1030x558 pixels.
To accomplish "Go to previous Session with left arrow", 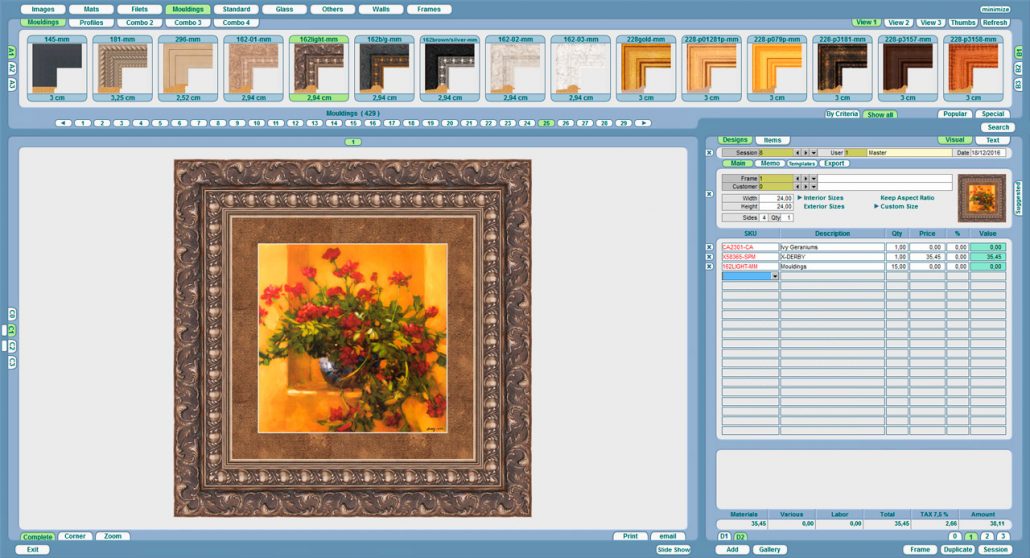I will [x=797, y=152].
